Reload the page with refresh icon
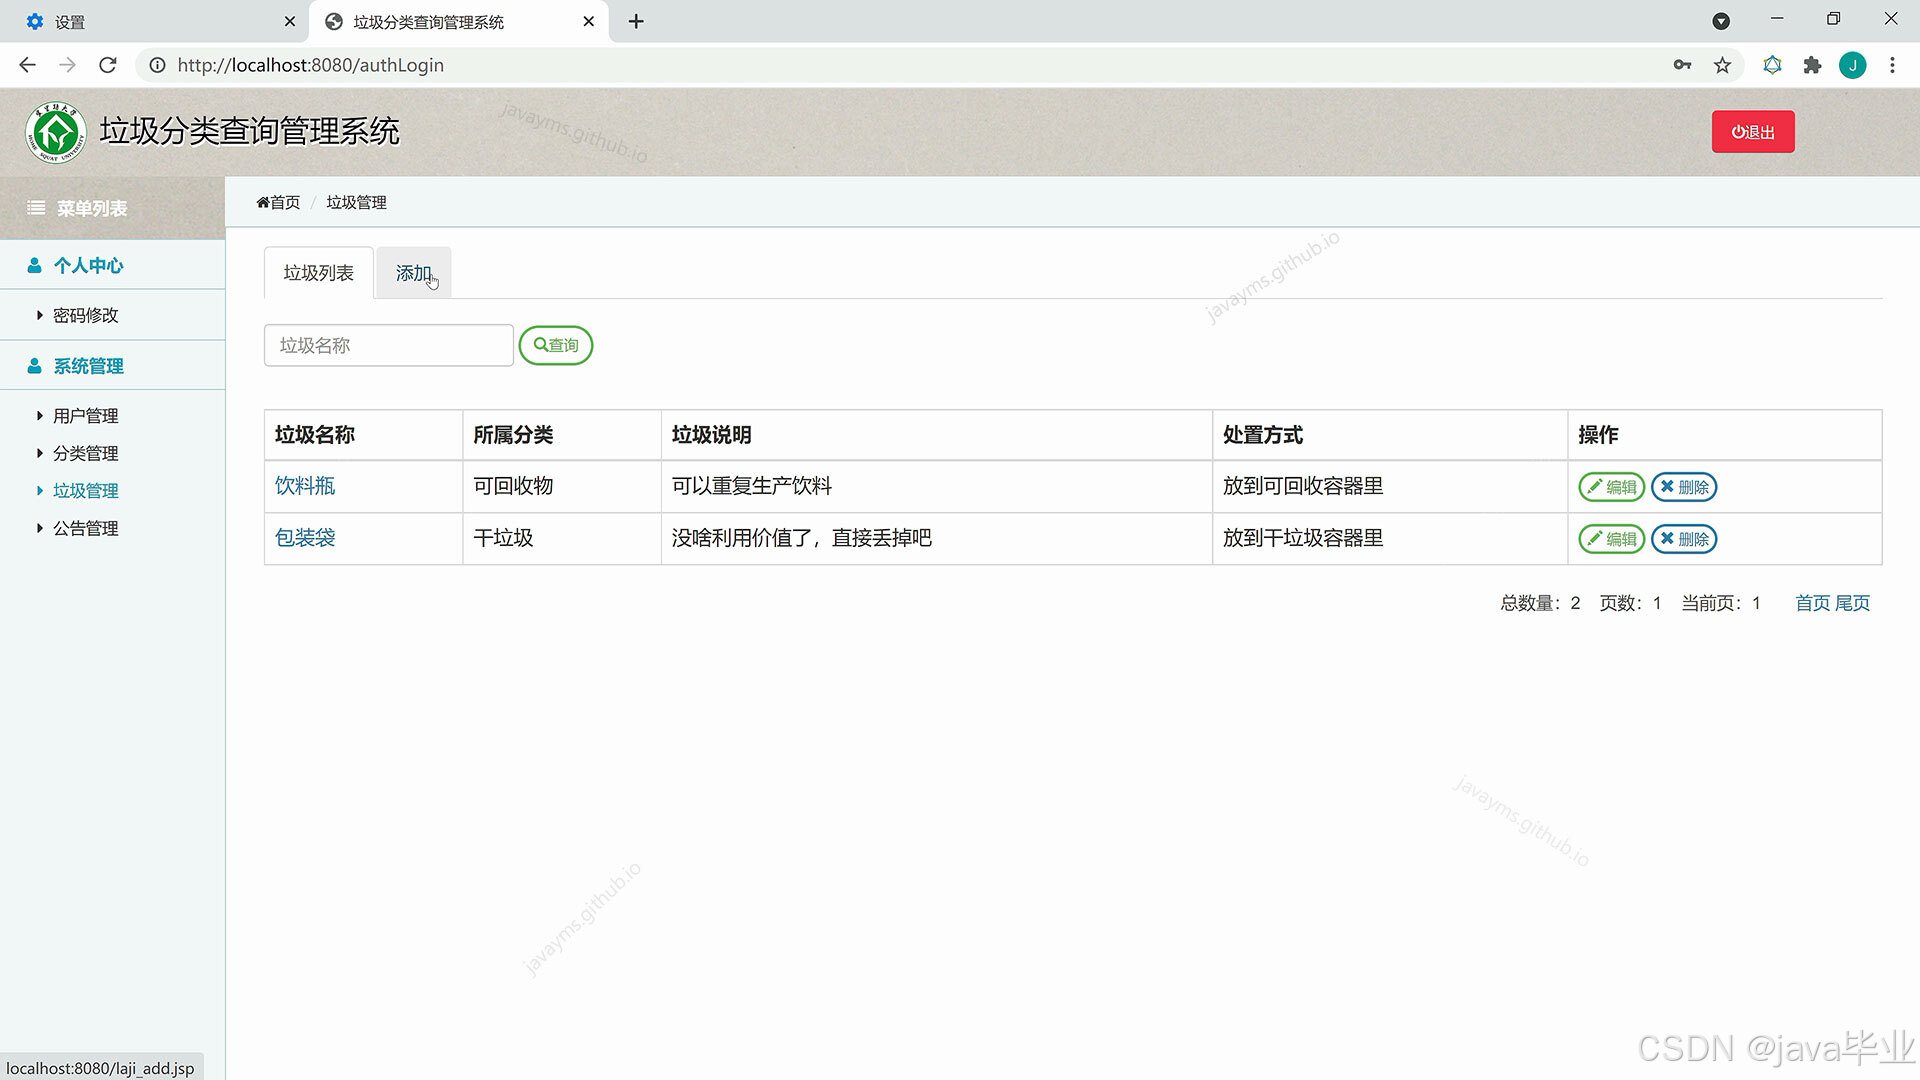Viewport: 1920px width, 1080px height. [x=108, y=65]
